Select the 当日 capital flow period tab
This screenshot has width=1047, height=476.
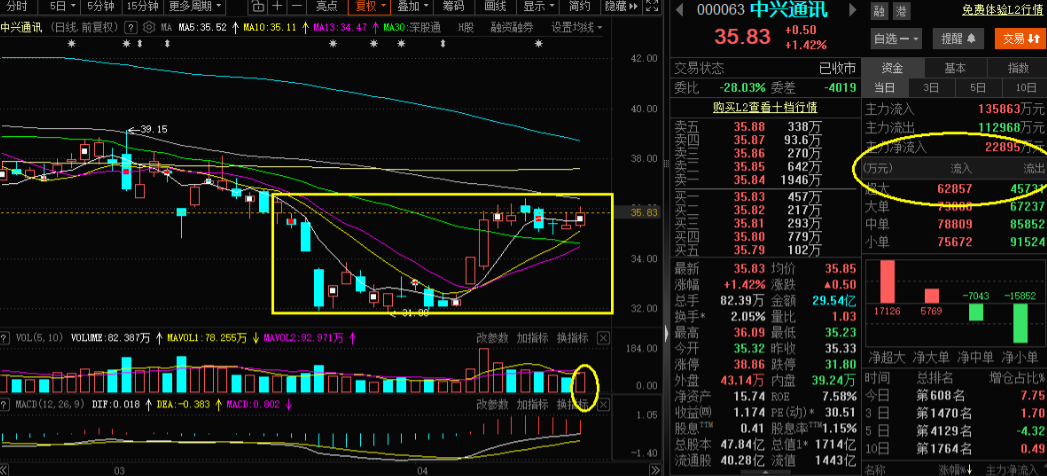(885, 88)
